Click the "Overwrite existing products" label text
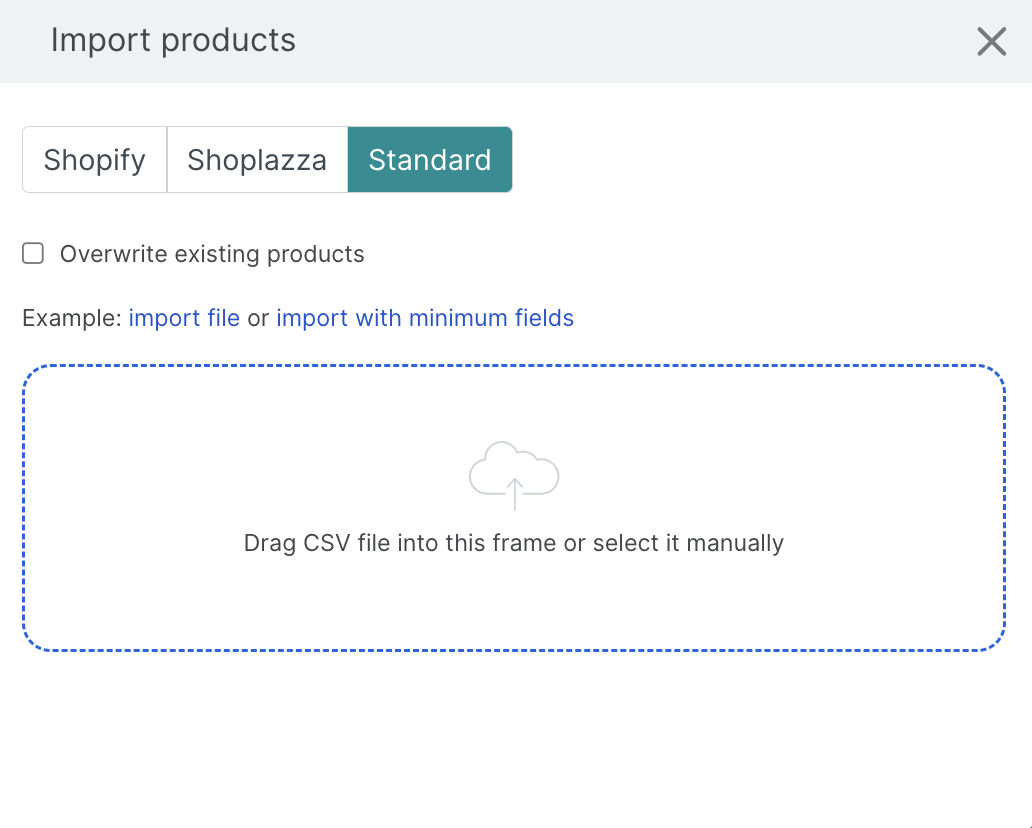Screen dimensions: 1032x828 click(212, 254)
